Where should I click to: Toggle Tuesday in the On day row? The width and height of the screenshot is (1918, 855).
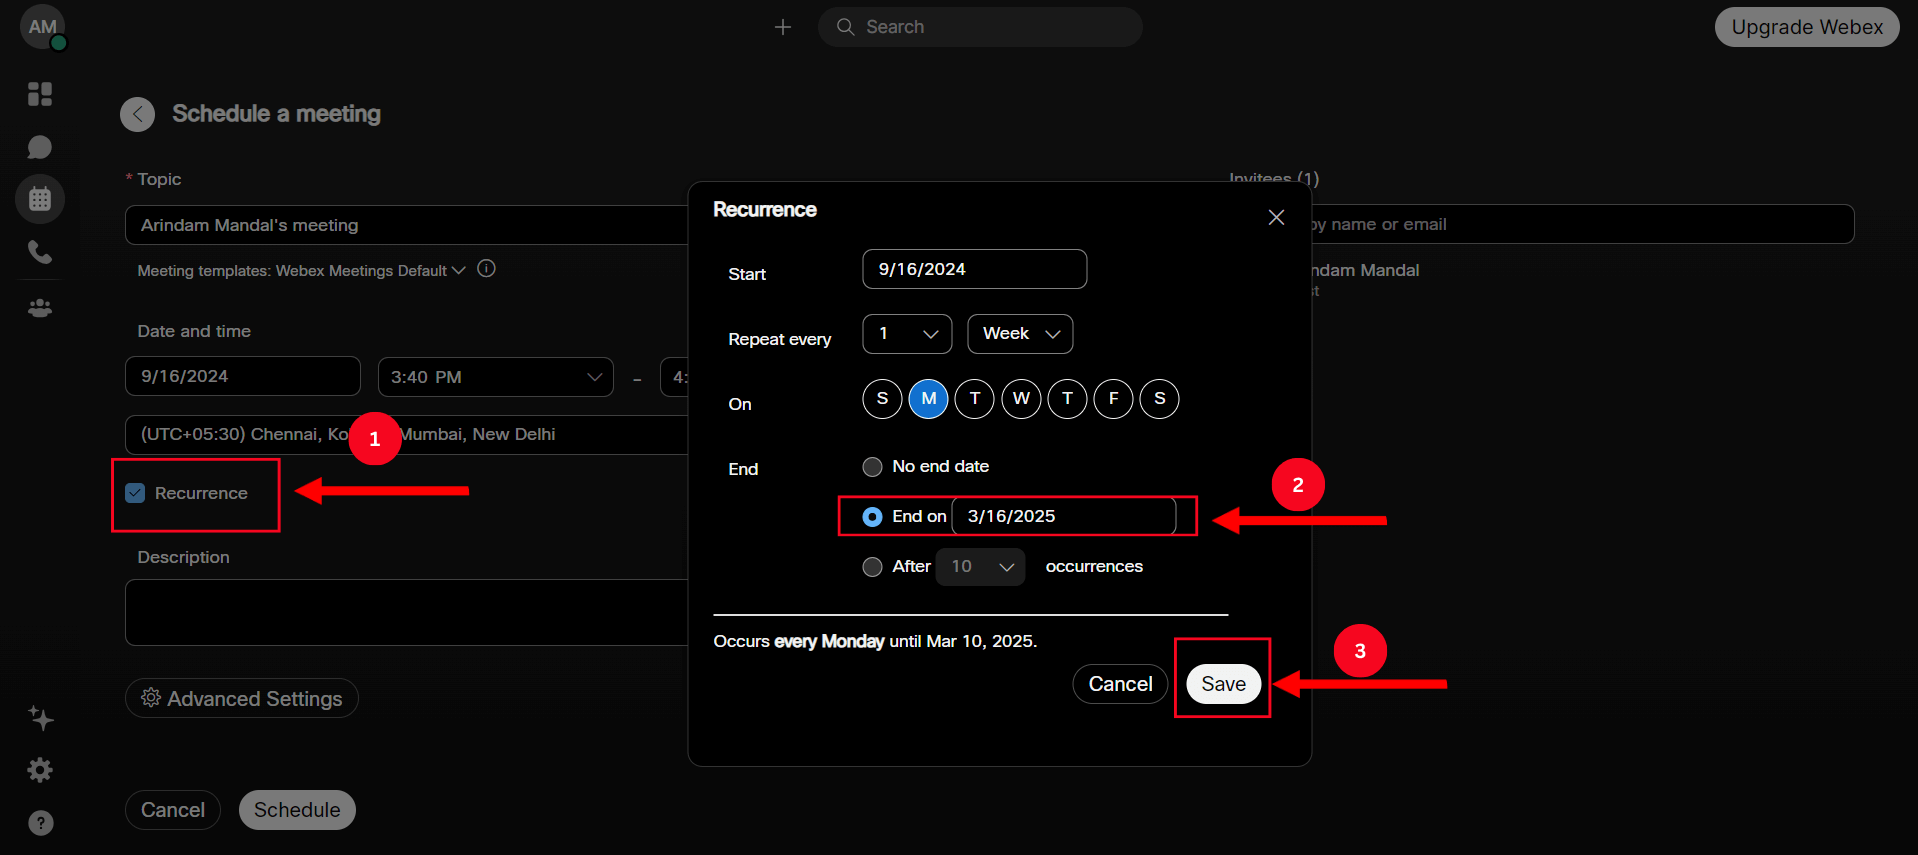975,399
